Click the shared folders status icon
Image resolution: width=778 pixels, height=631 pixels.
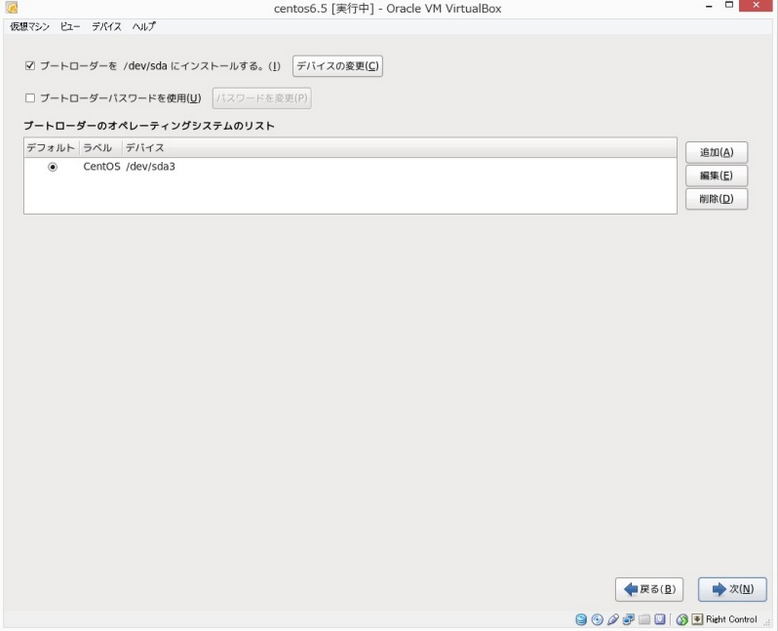[x=645, y=619]
